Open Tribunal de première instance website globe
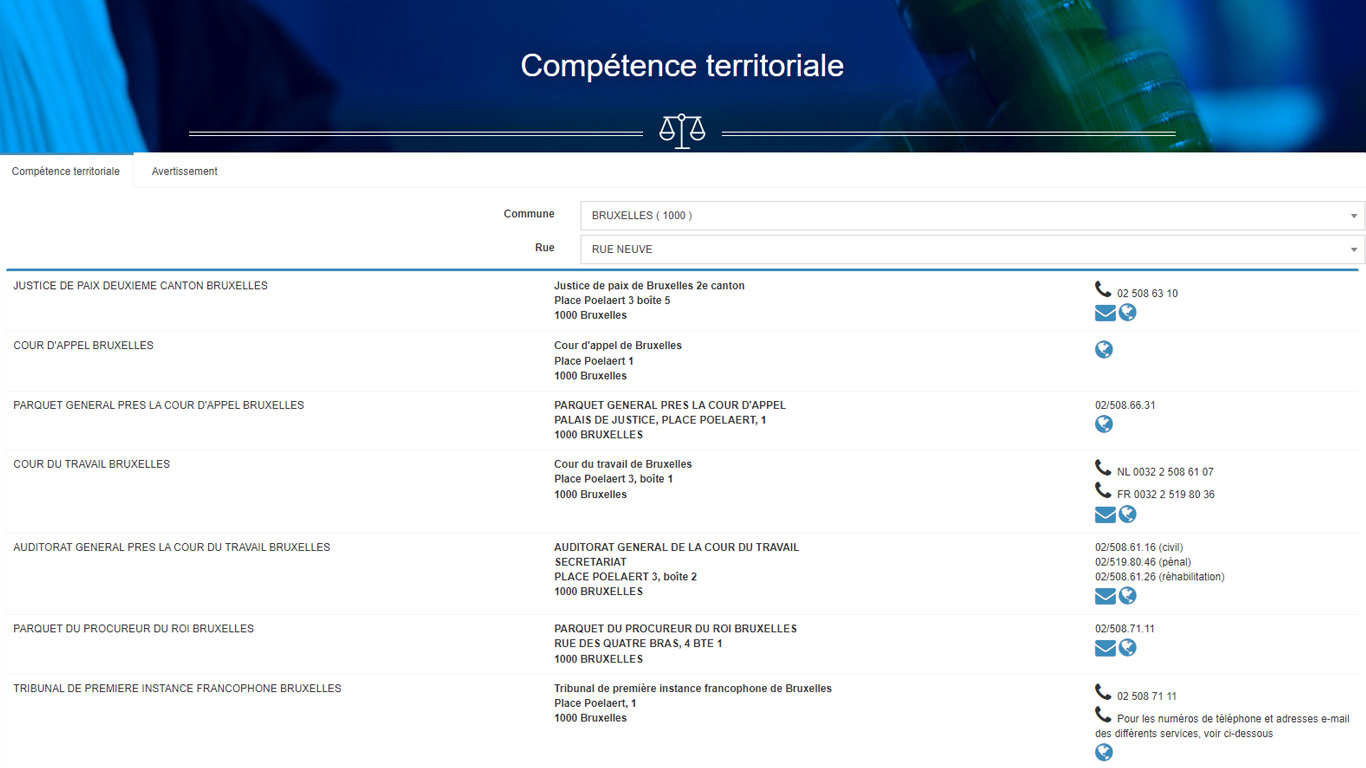This screenshot has height=768, width=1366. 1104,752
